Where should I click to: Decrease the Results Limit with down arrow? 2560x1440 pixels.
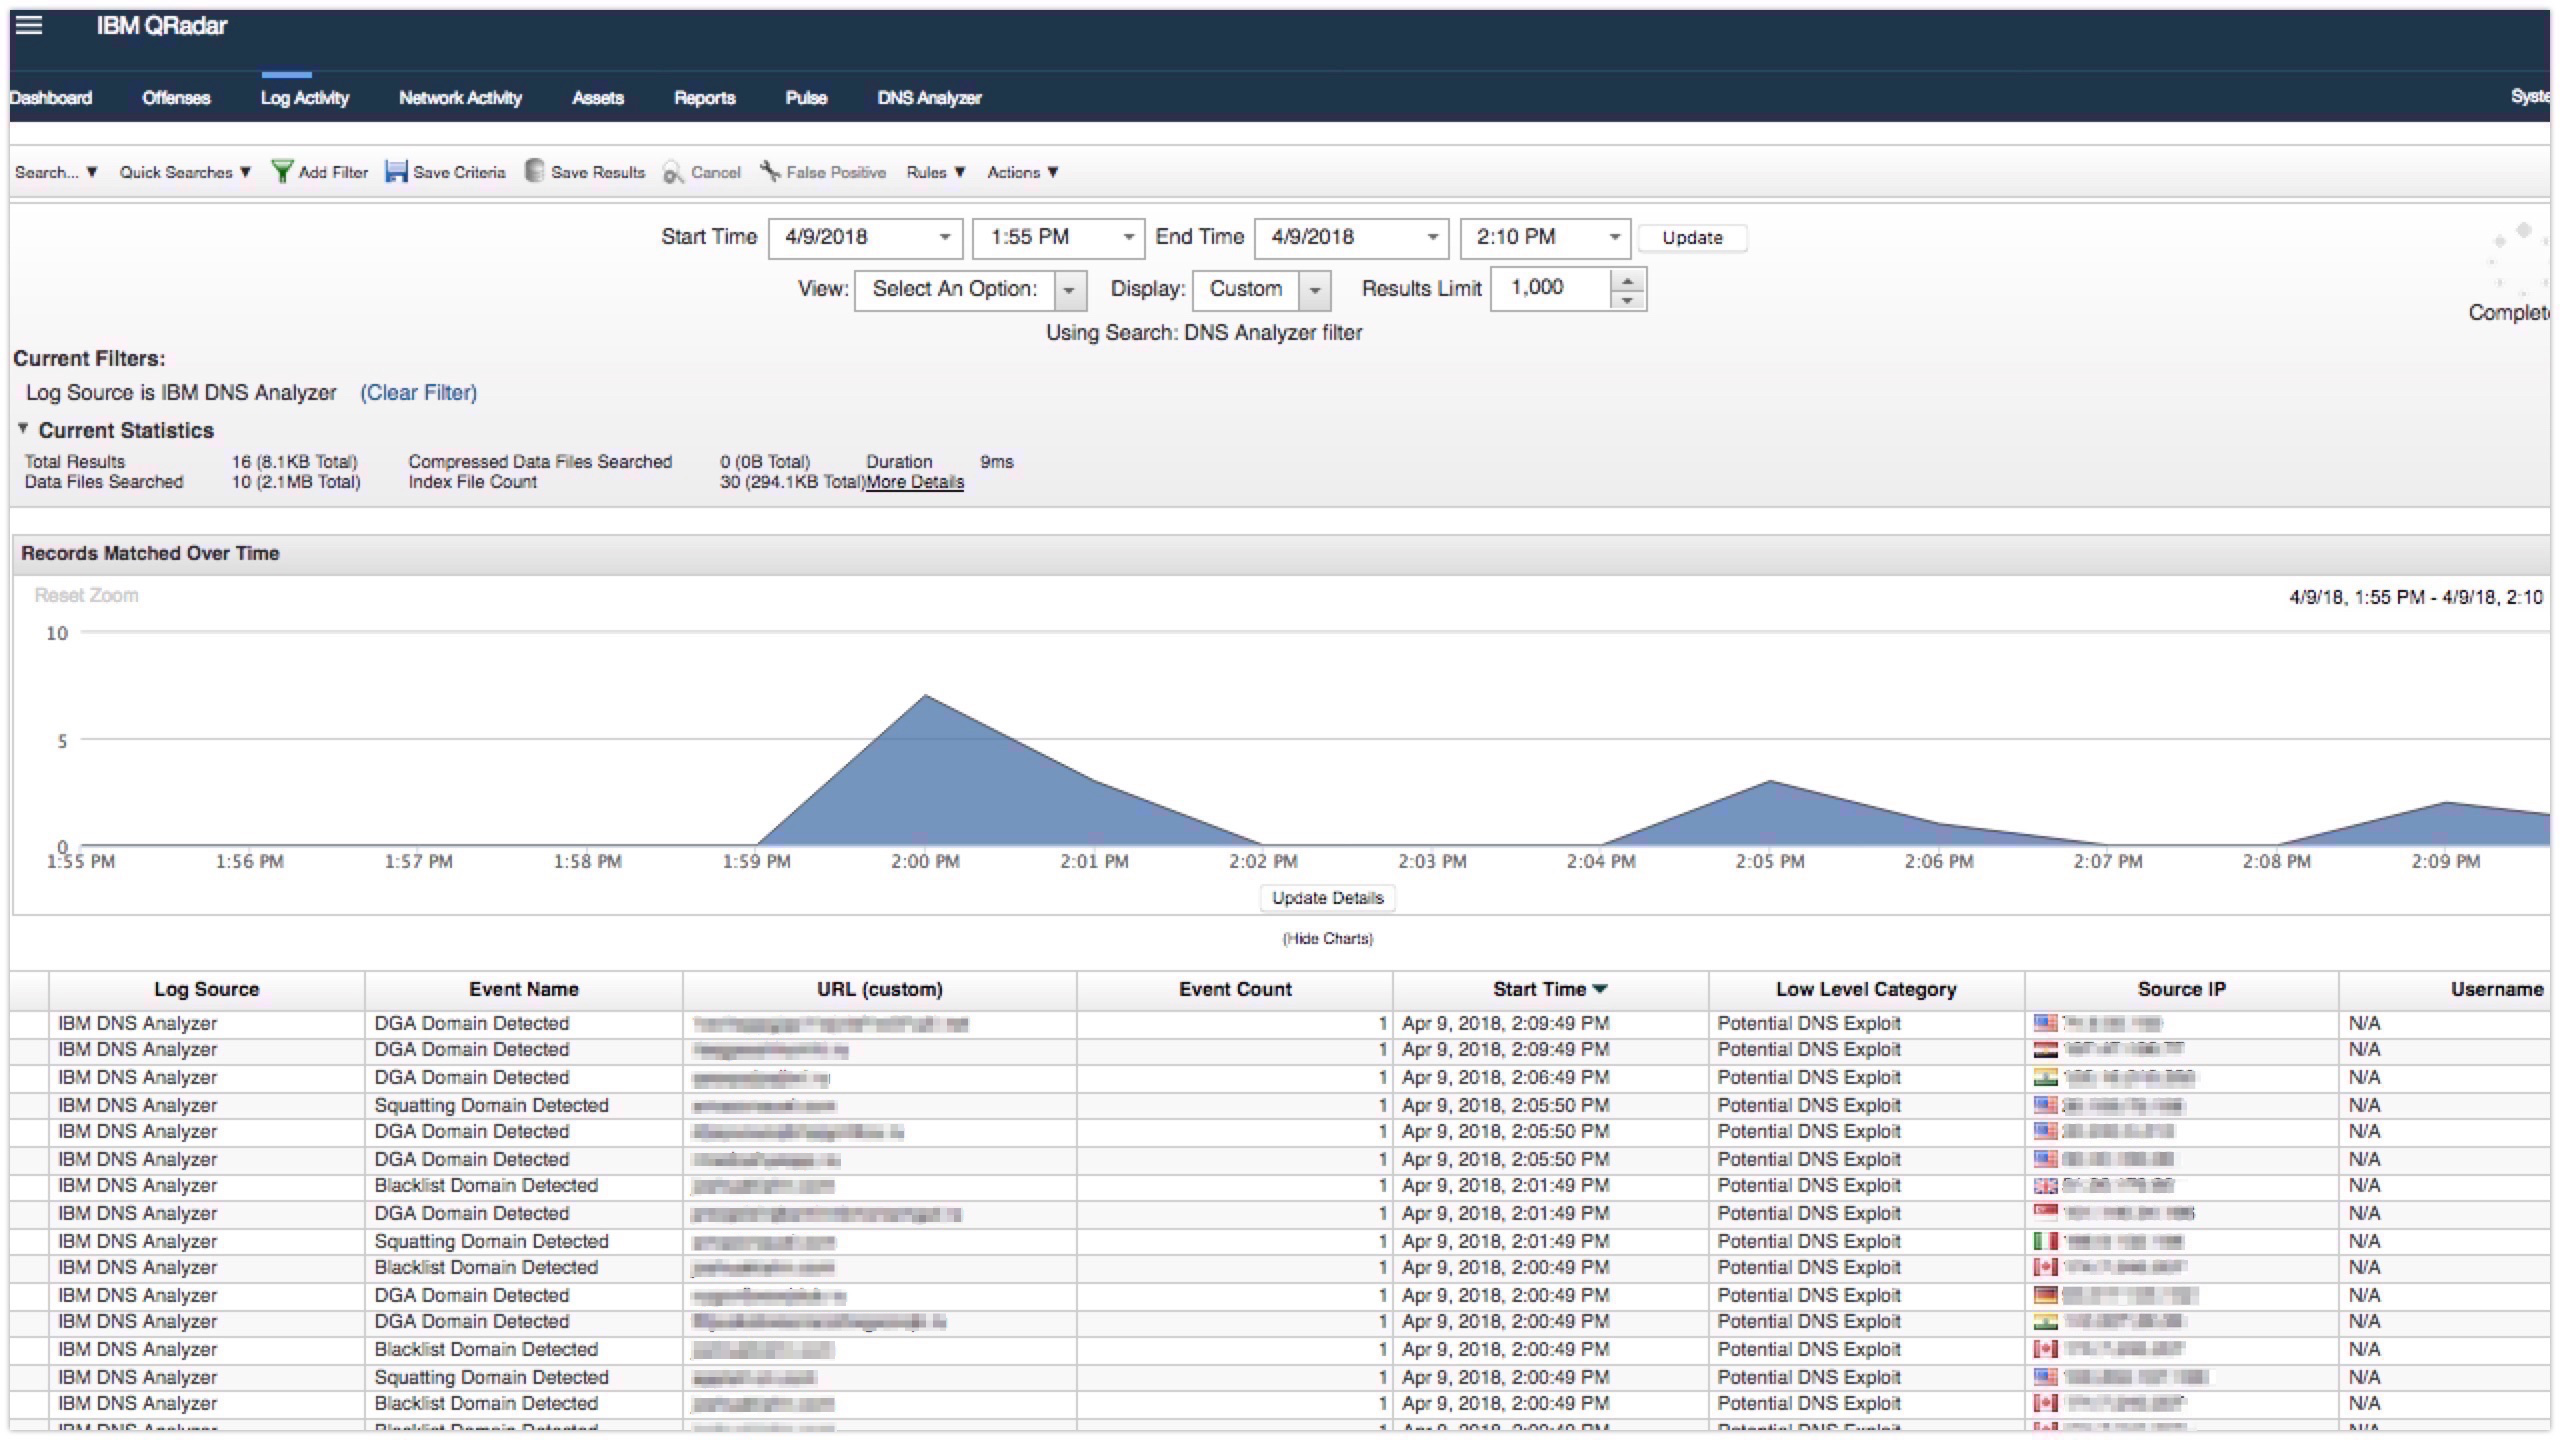pyautogui.click(x=1628, y=299)
